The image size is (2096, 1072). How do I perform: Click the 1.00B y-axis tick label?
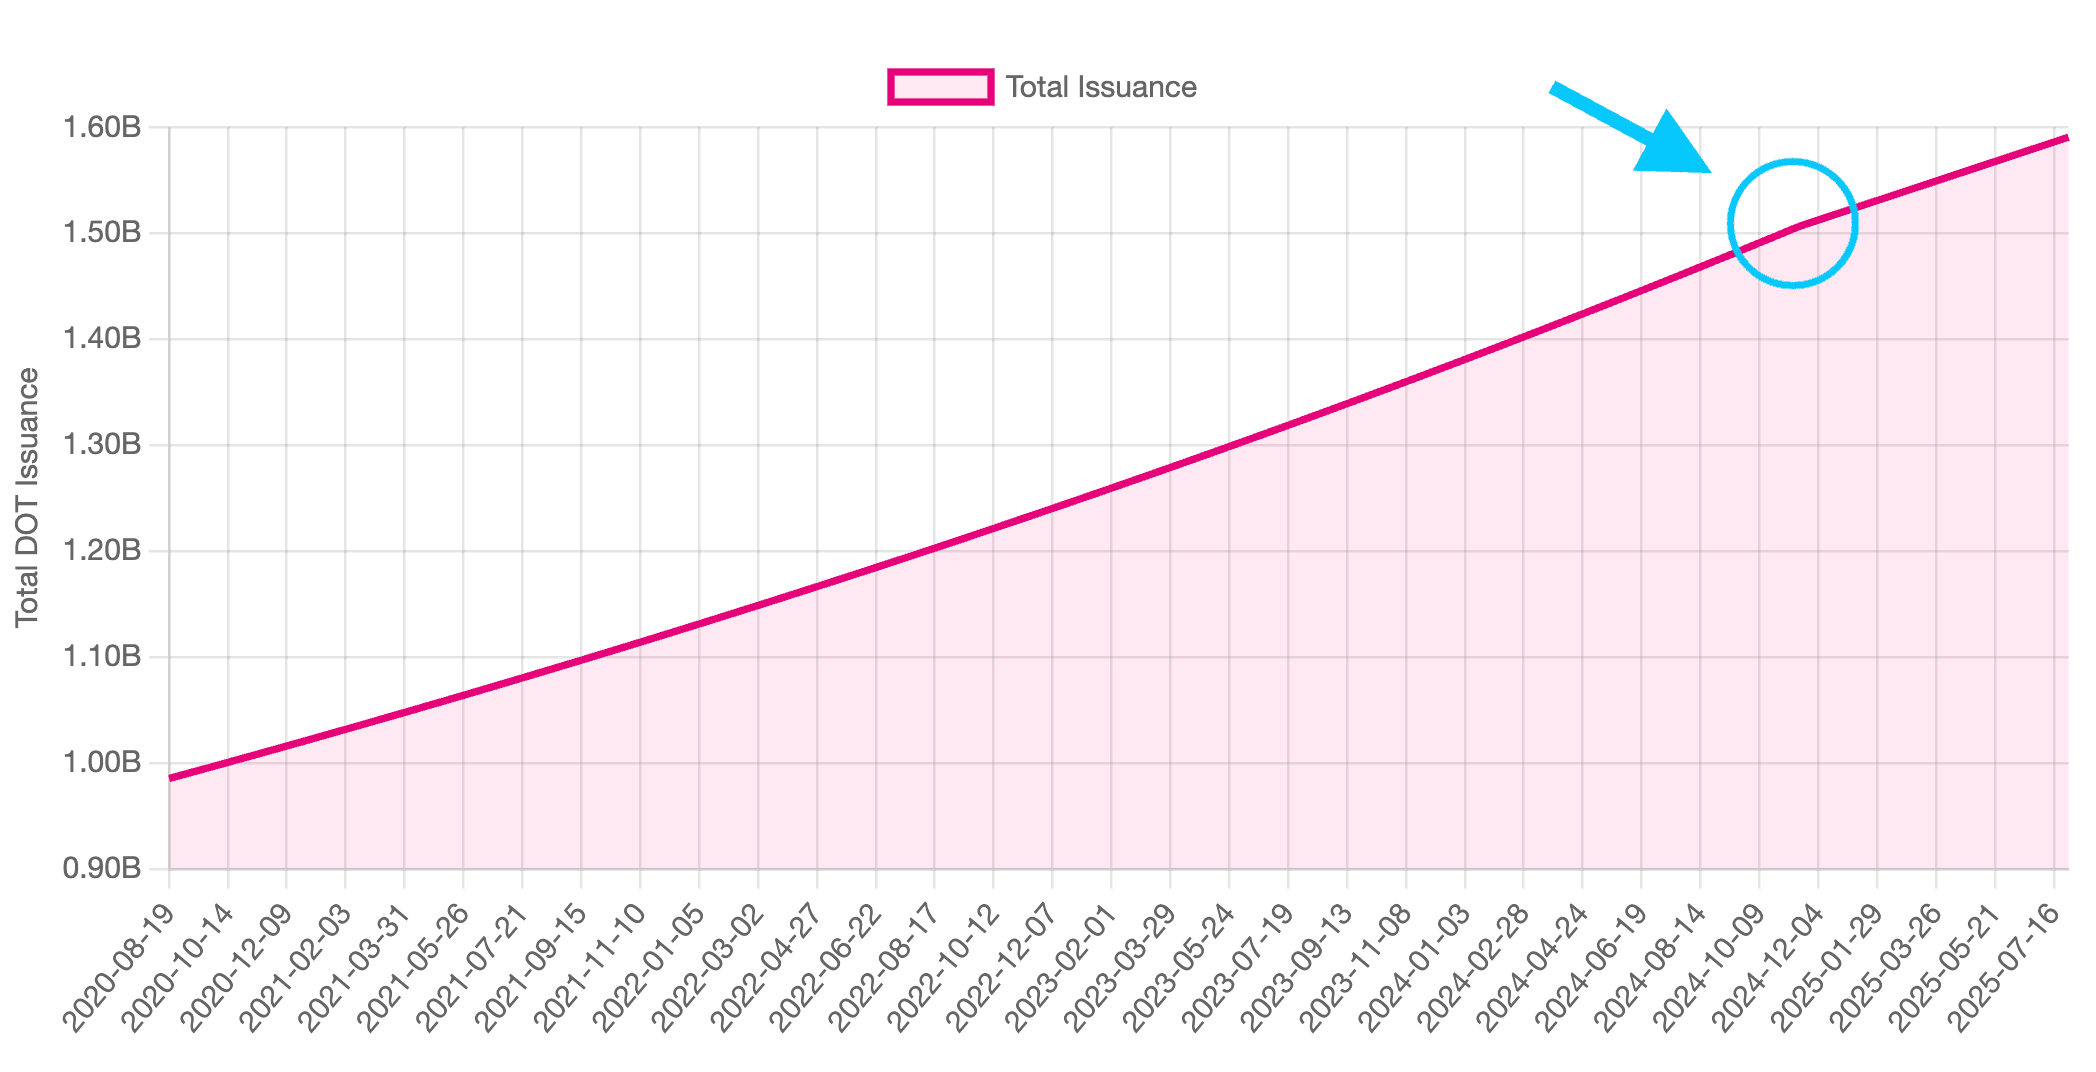[x=102, y=763]
